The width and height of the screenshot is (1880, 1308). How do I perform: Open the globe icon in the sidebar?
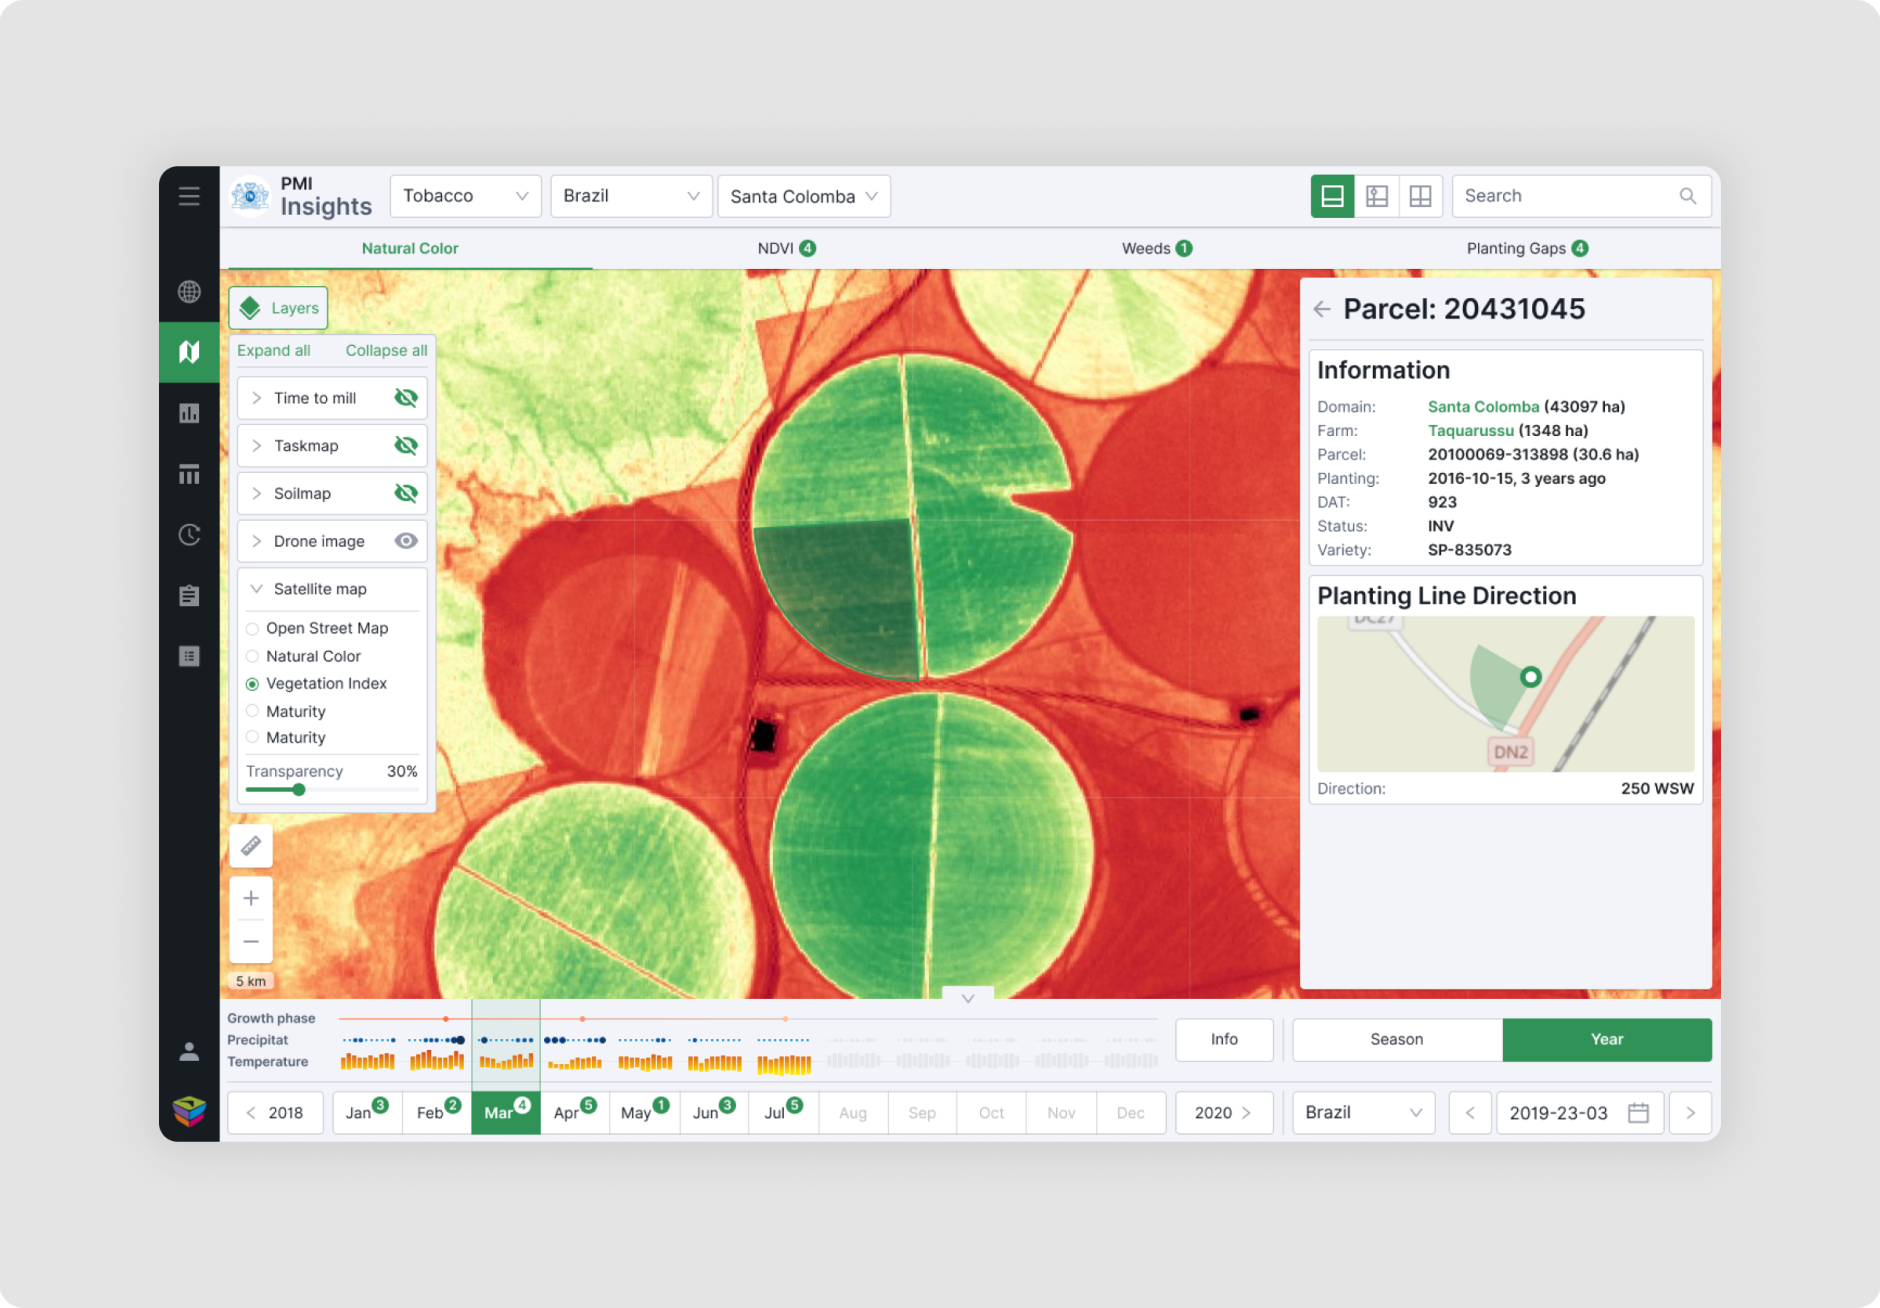pos(189,292)
